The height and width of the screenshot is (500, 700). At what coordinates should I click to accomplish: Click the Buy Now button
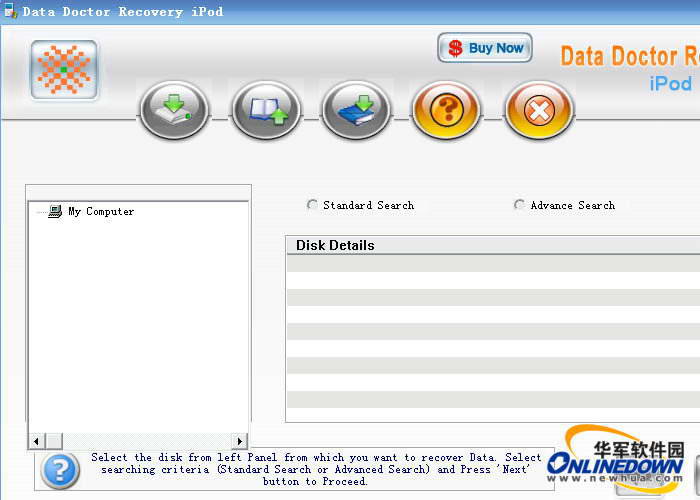(x=485, y=48)
